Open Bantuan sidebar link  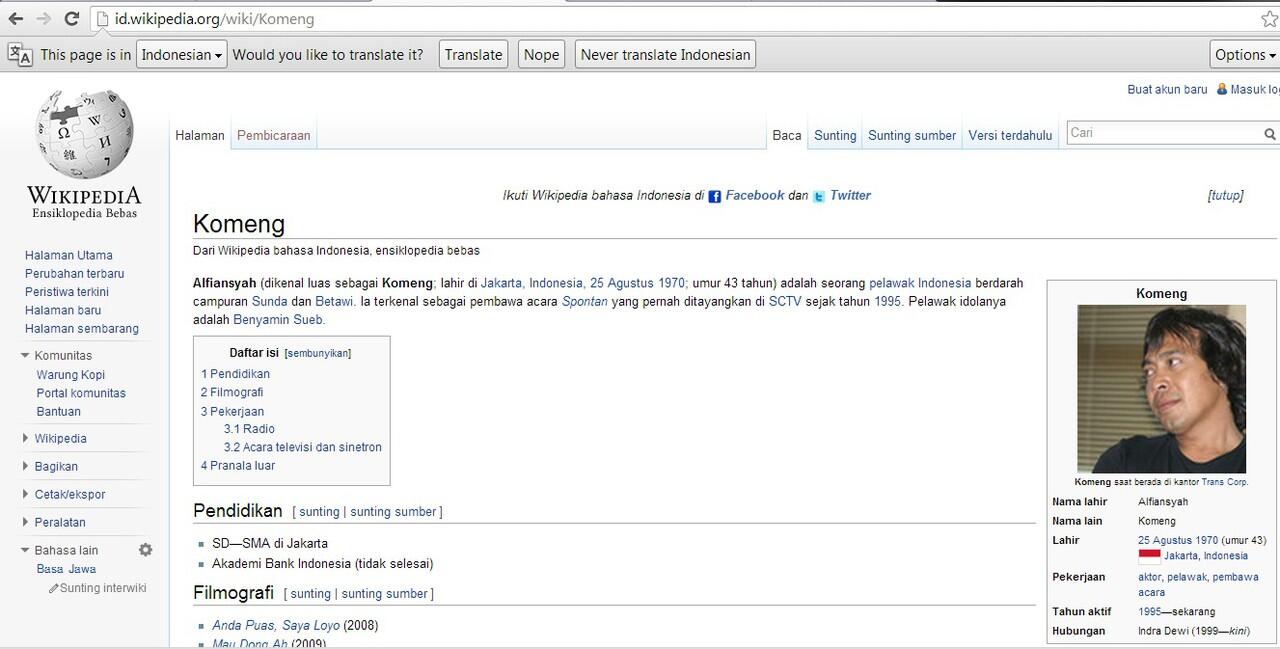point(59,411)
